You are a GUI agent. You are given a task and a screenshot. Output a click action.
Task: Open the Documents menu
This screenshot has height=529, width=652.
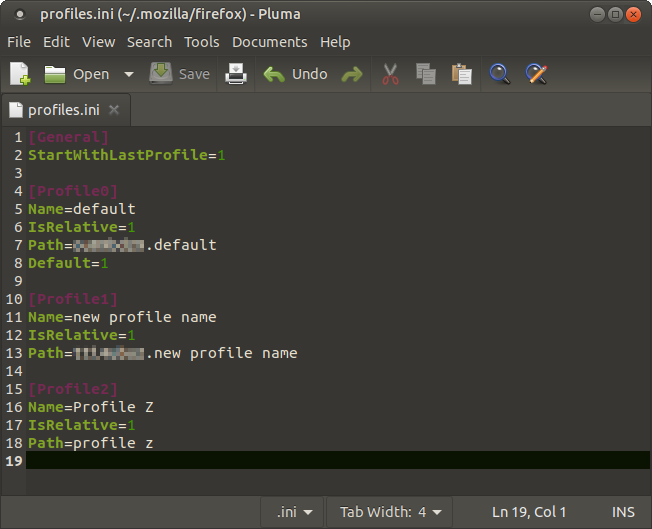(269, 42)
